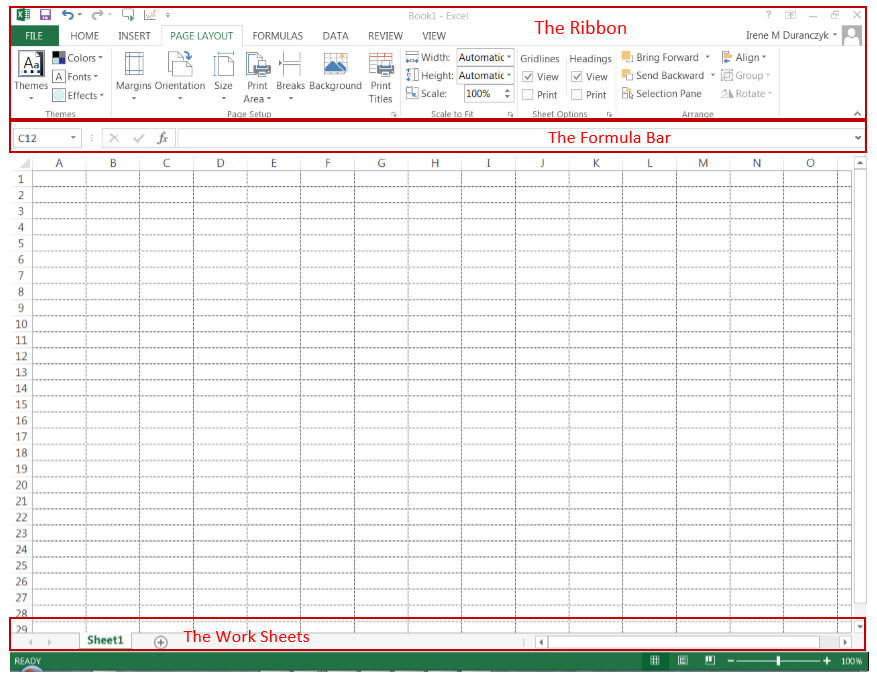Switch to the INSERT tab
The image size is (877, 679).
tap(134, 36)
